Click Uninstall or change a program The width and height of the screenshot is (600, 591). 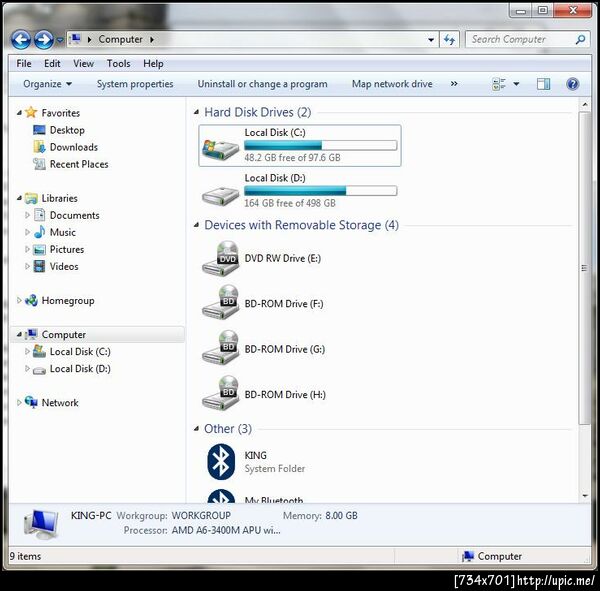point(262,84)
